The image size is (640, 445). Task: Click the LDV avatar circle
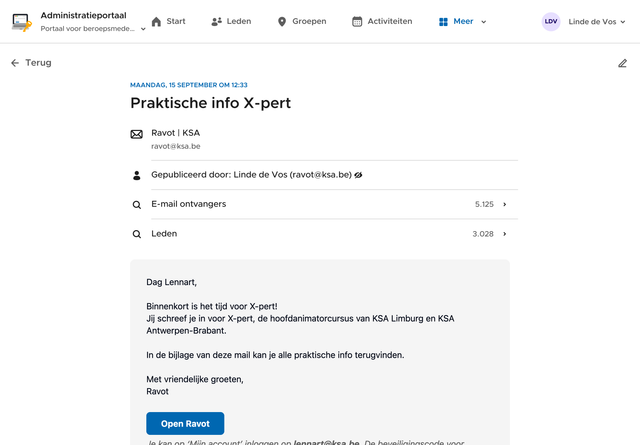(x=551, y=21)
